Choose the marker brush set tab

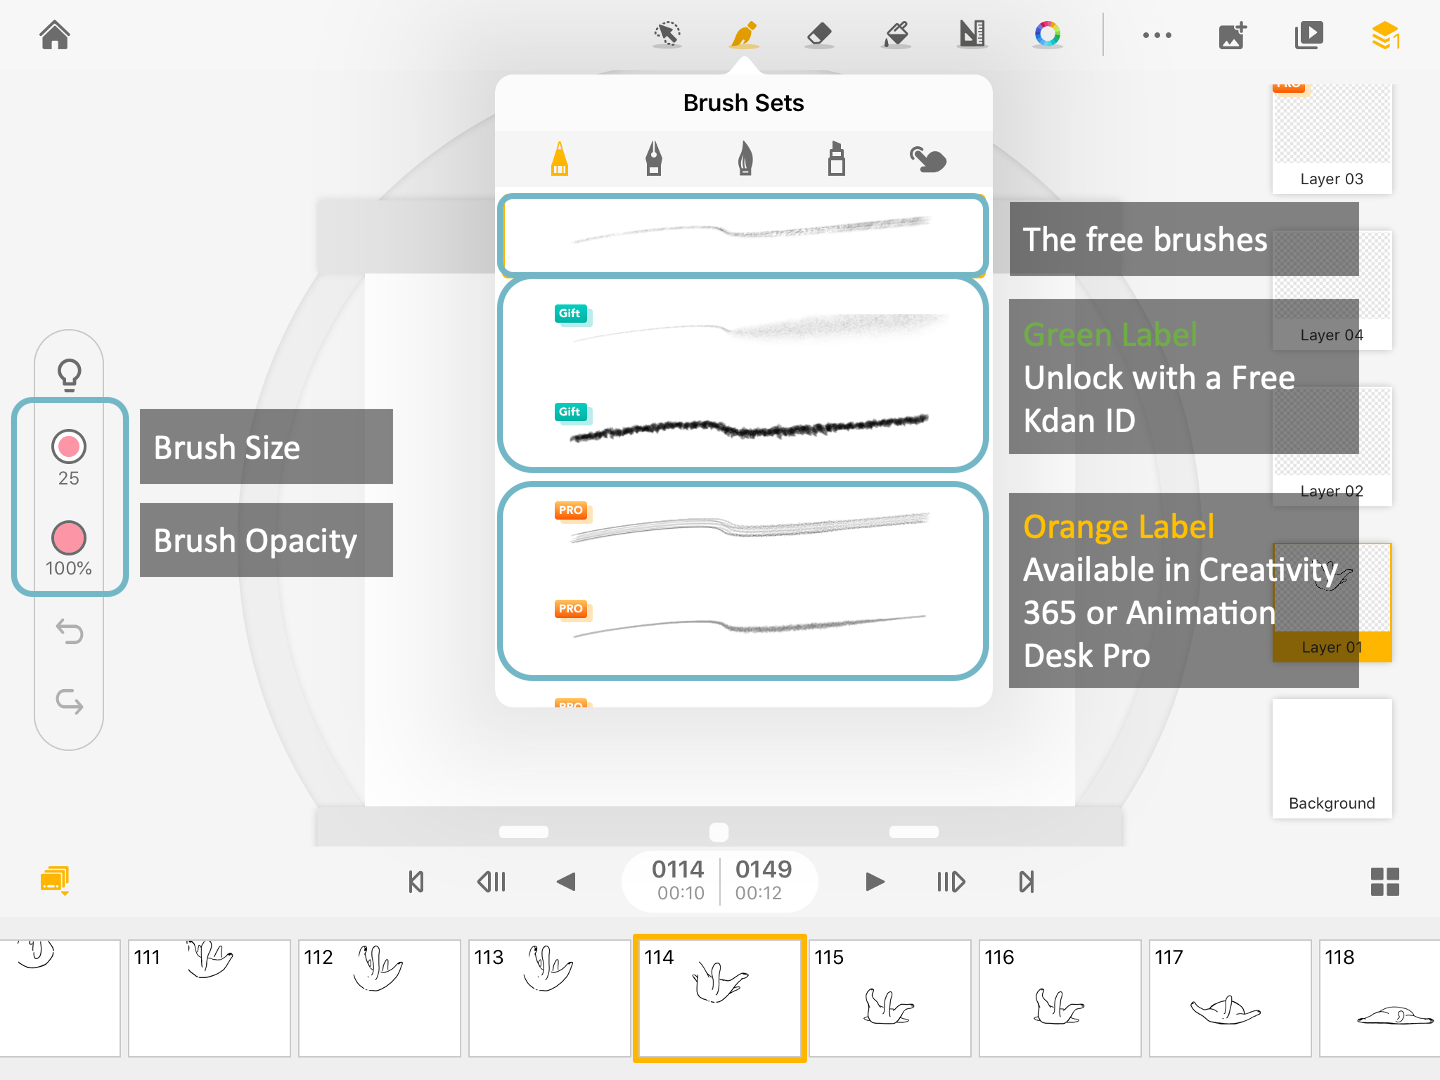tap(837, 158)
